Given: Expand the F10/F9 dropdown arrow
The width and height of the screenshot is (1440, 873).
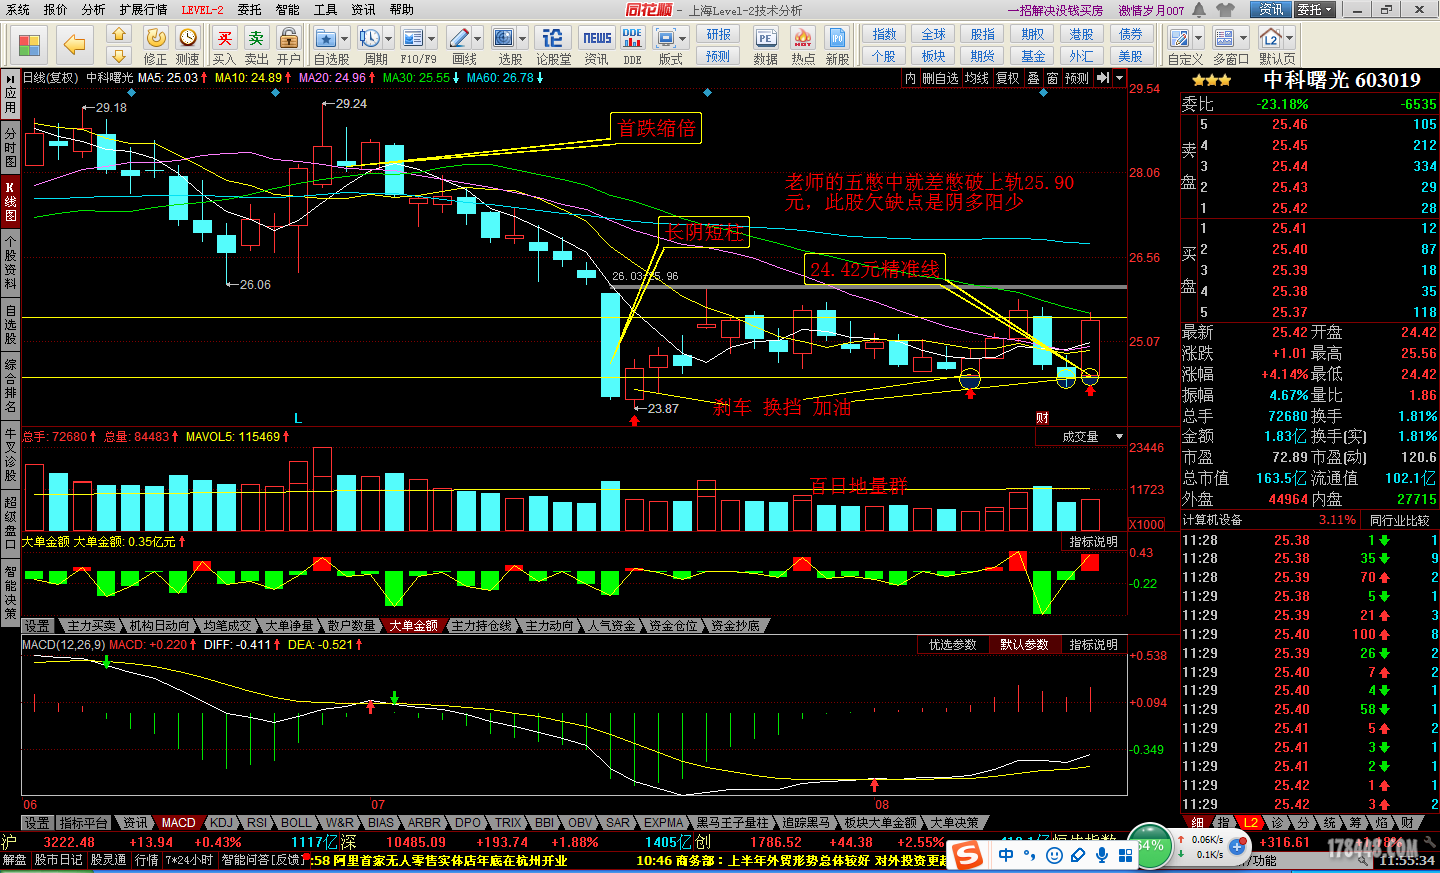Looking at the screenshot, I should pyautogui.click(x=432, y=39).
